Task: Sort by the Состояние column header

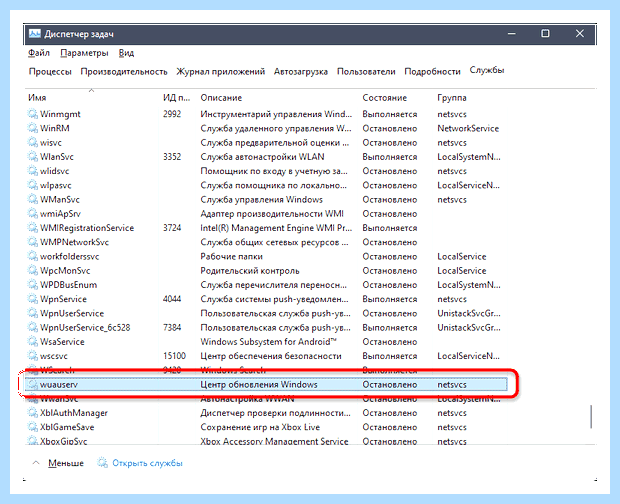Action: point(384,98)
